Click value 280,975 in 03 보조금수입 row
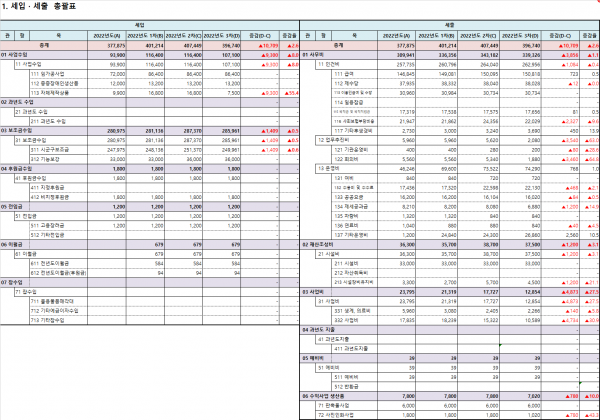Screen dimensions: 600x420 (116, 131)
